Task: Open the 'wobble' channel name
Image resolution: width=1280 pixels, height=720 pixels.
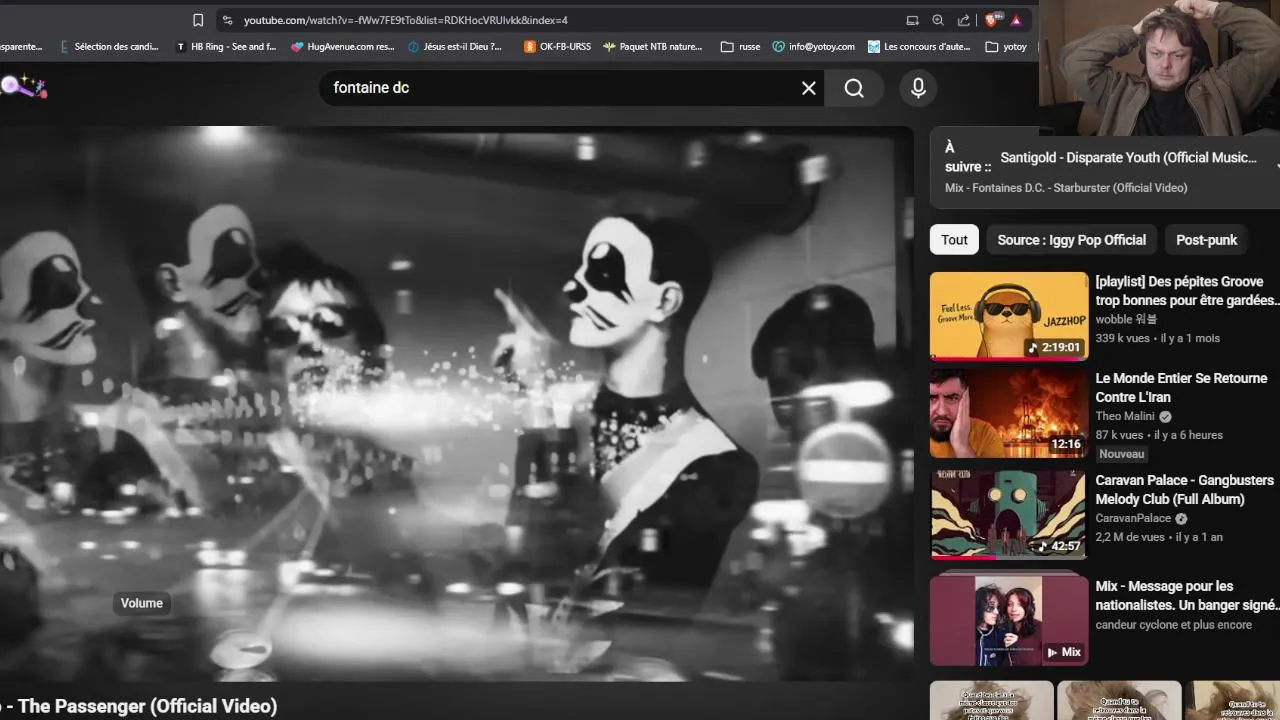Action: coord(1126,319)
